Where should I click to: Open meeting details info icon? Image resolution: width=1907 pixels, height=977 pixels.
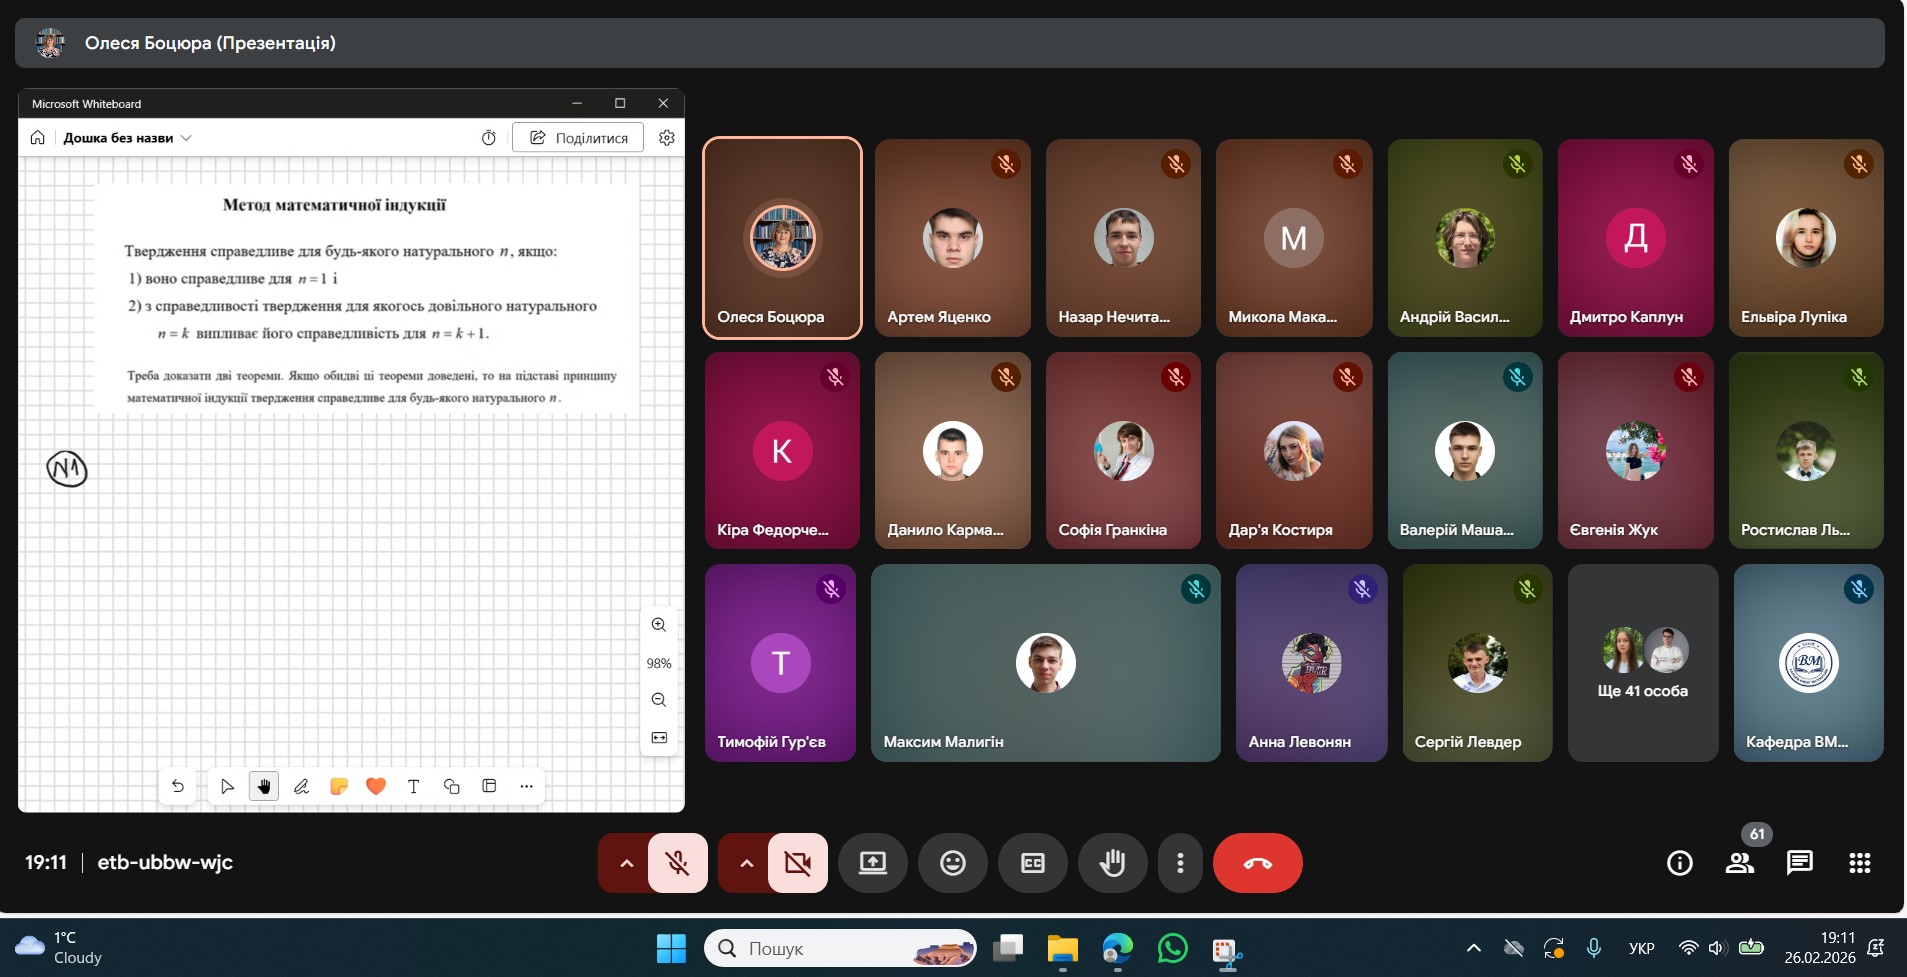click(x=1679, y=863)
